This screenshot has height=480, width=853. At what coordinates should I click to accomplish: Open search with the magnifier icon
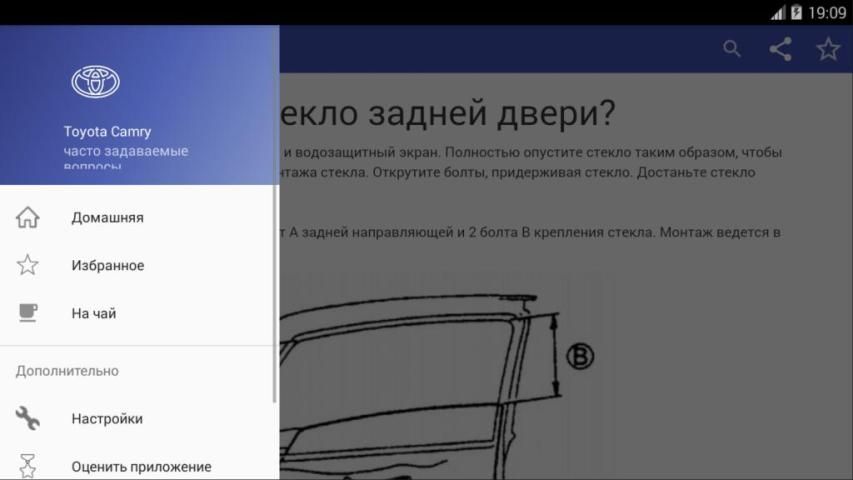(x=732, y=49)
